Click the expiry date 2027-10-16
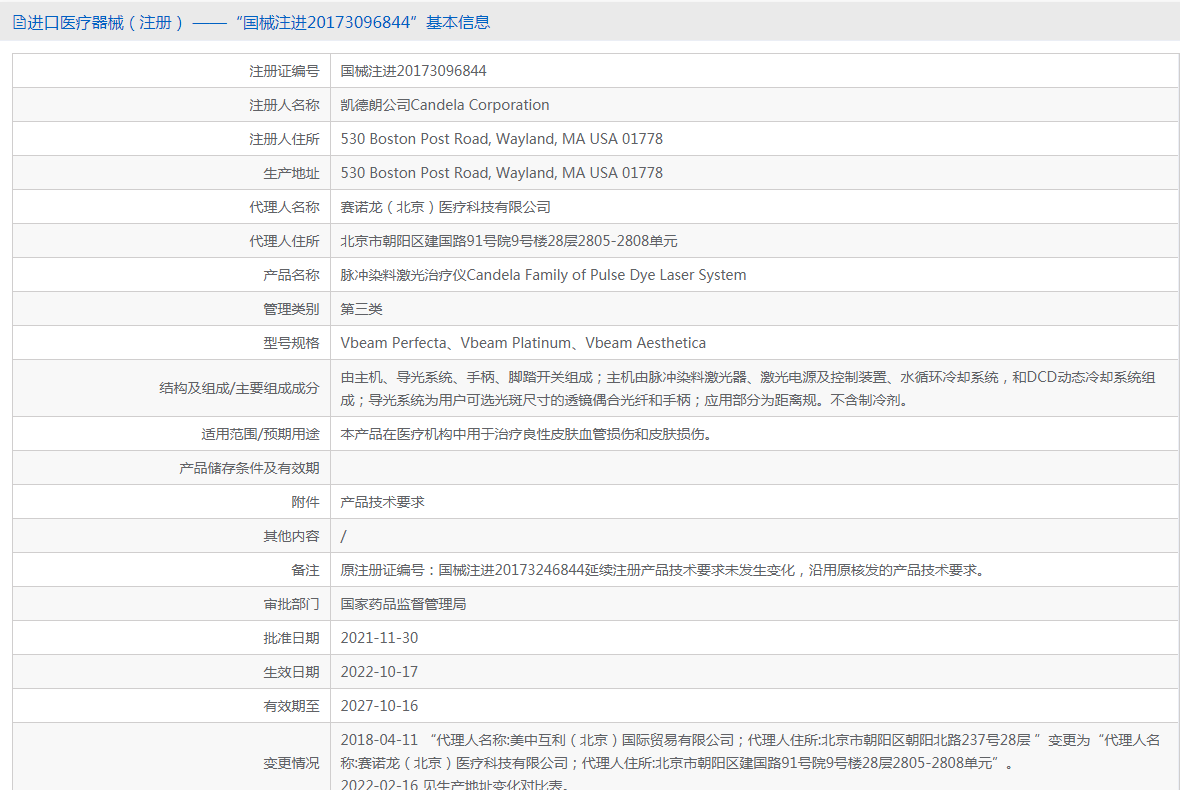Screen dimensions: 1180x790 379,706
